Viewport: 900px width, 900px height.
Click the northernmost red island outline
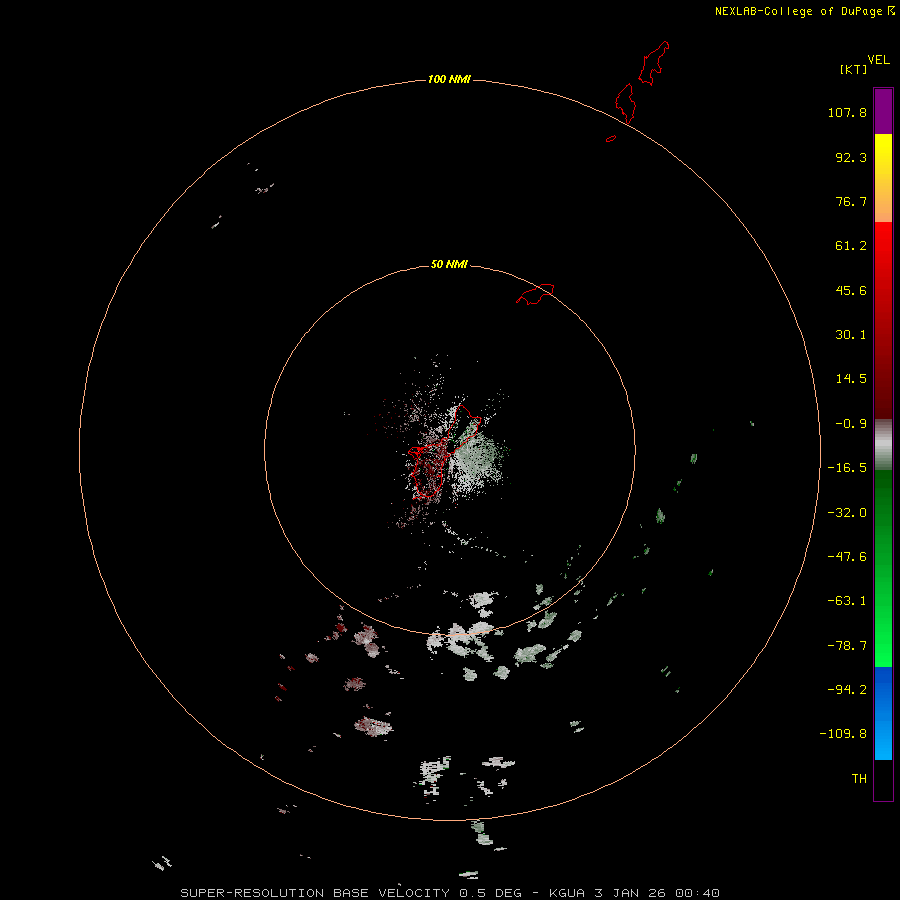pos(654,63)
